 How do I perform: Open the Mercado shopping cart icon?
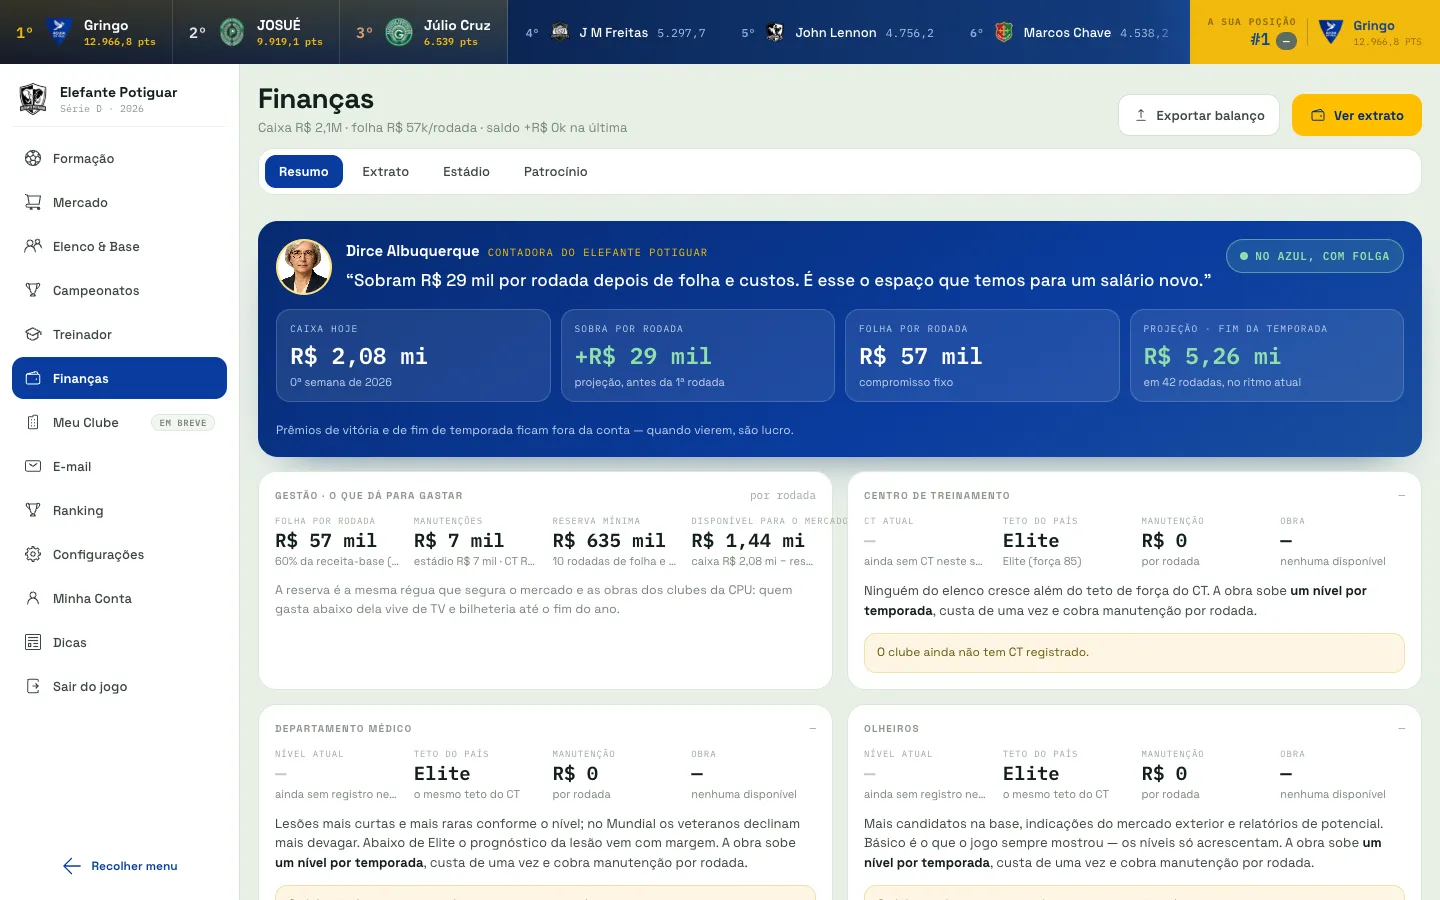click(33, 202)
